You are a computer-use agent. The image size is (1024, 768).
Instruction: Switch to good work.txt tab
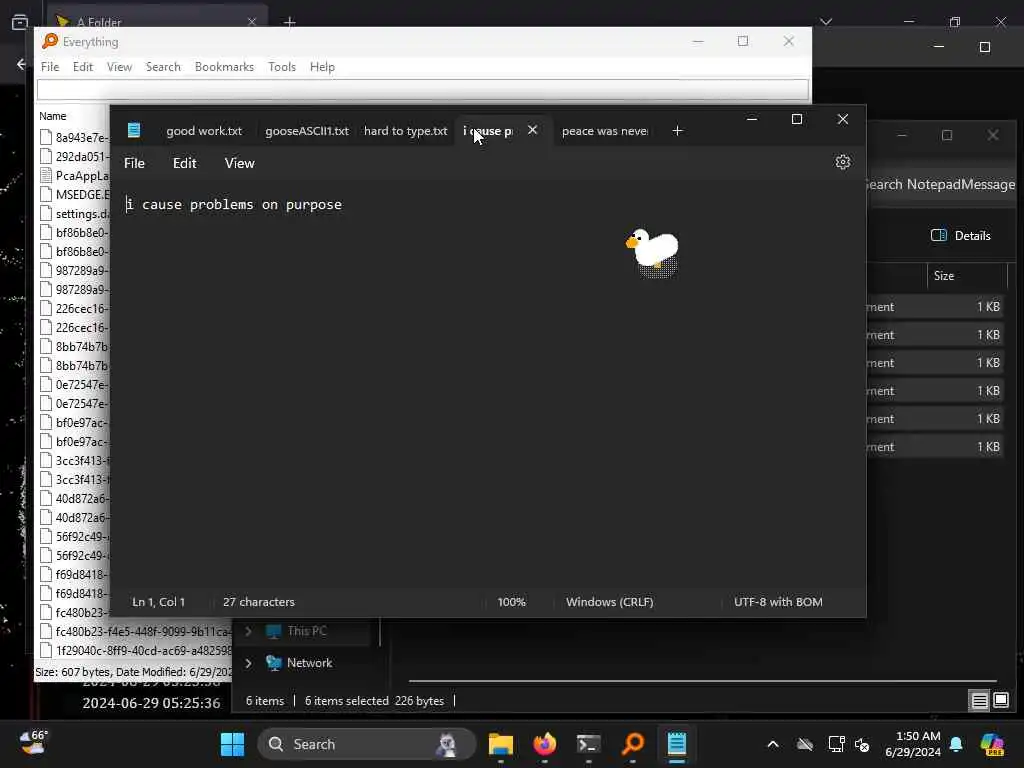204,131
